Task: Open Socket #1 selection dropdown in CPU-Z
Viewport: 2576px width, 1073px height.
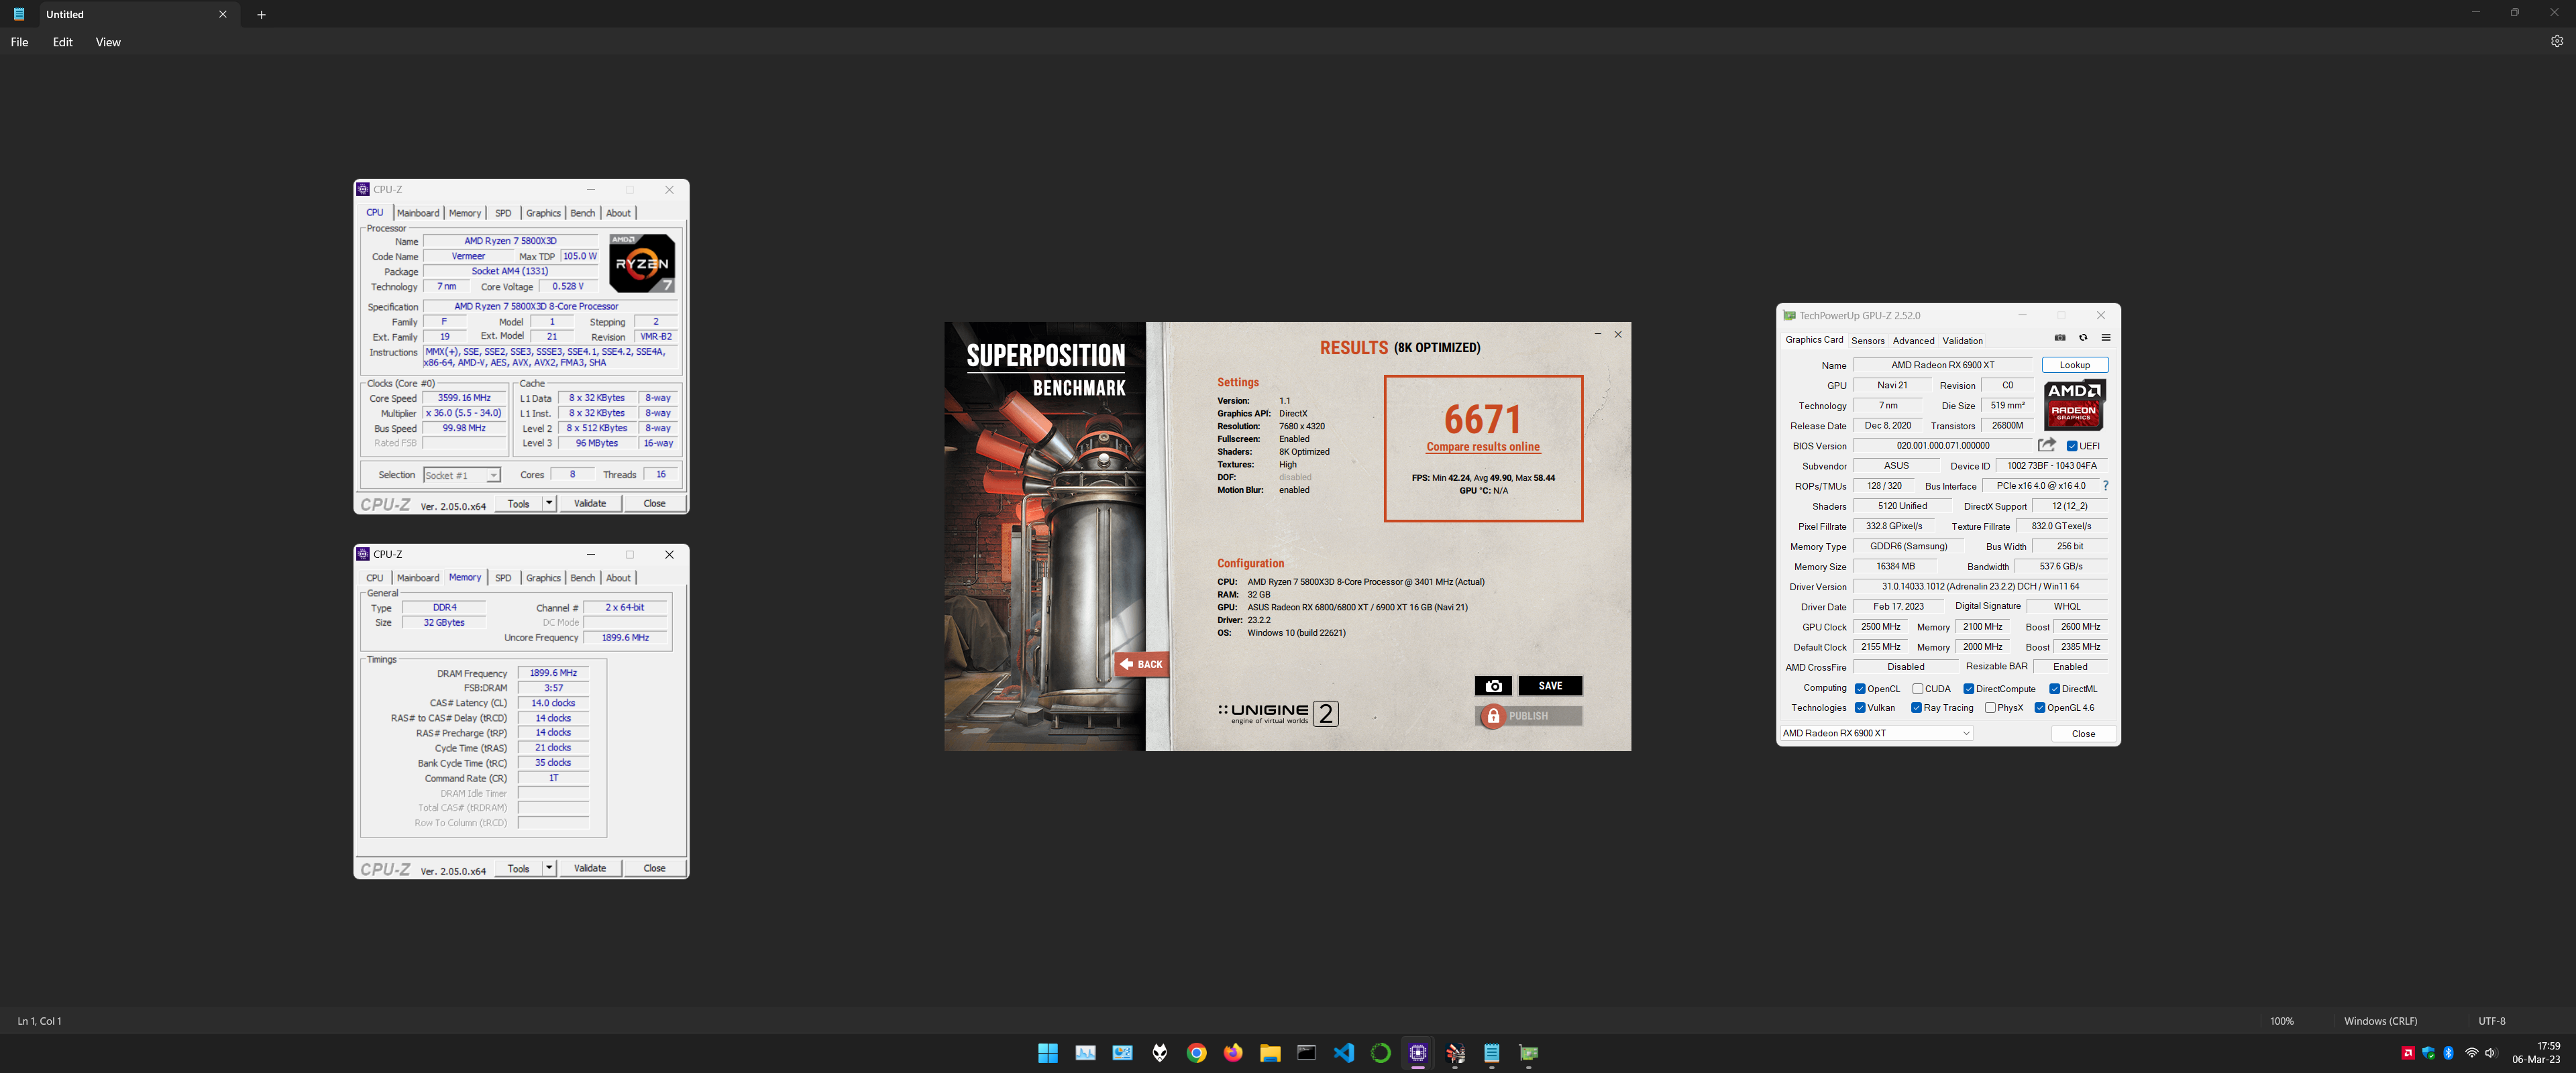Action: [x=462, y=475]
